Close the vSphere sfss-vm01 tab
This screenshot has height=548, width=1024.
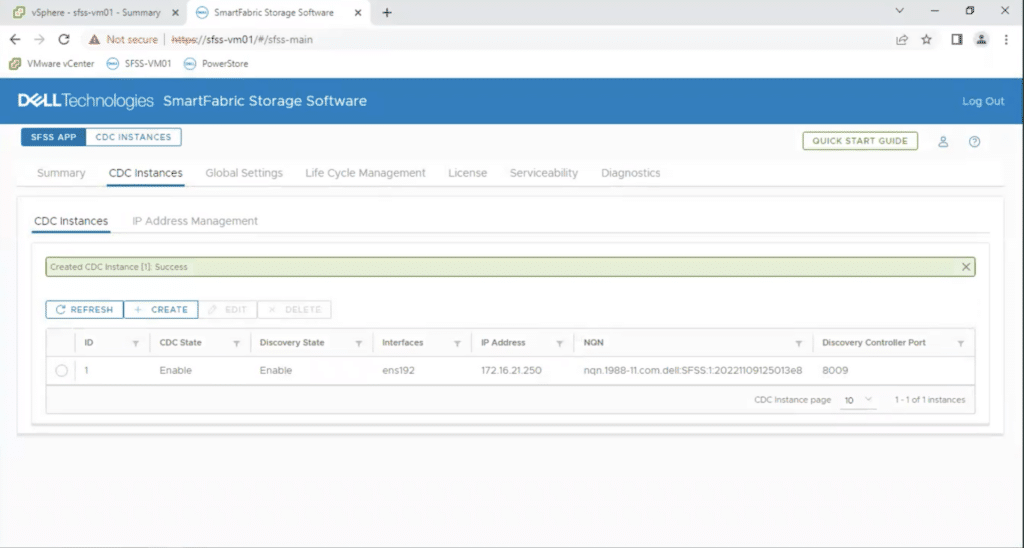click(175, 12)
